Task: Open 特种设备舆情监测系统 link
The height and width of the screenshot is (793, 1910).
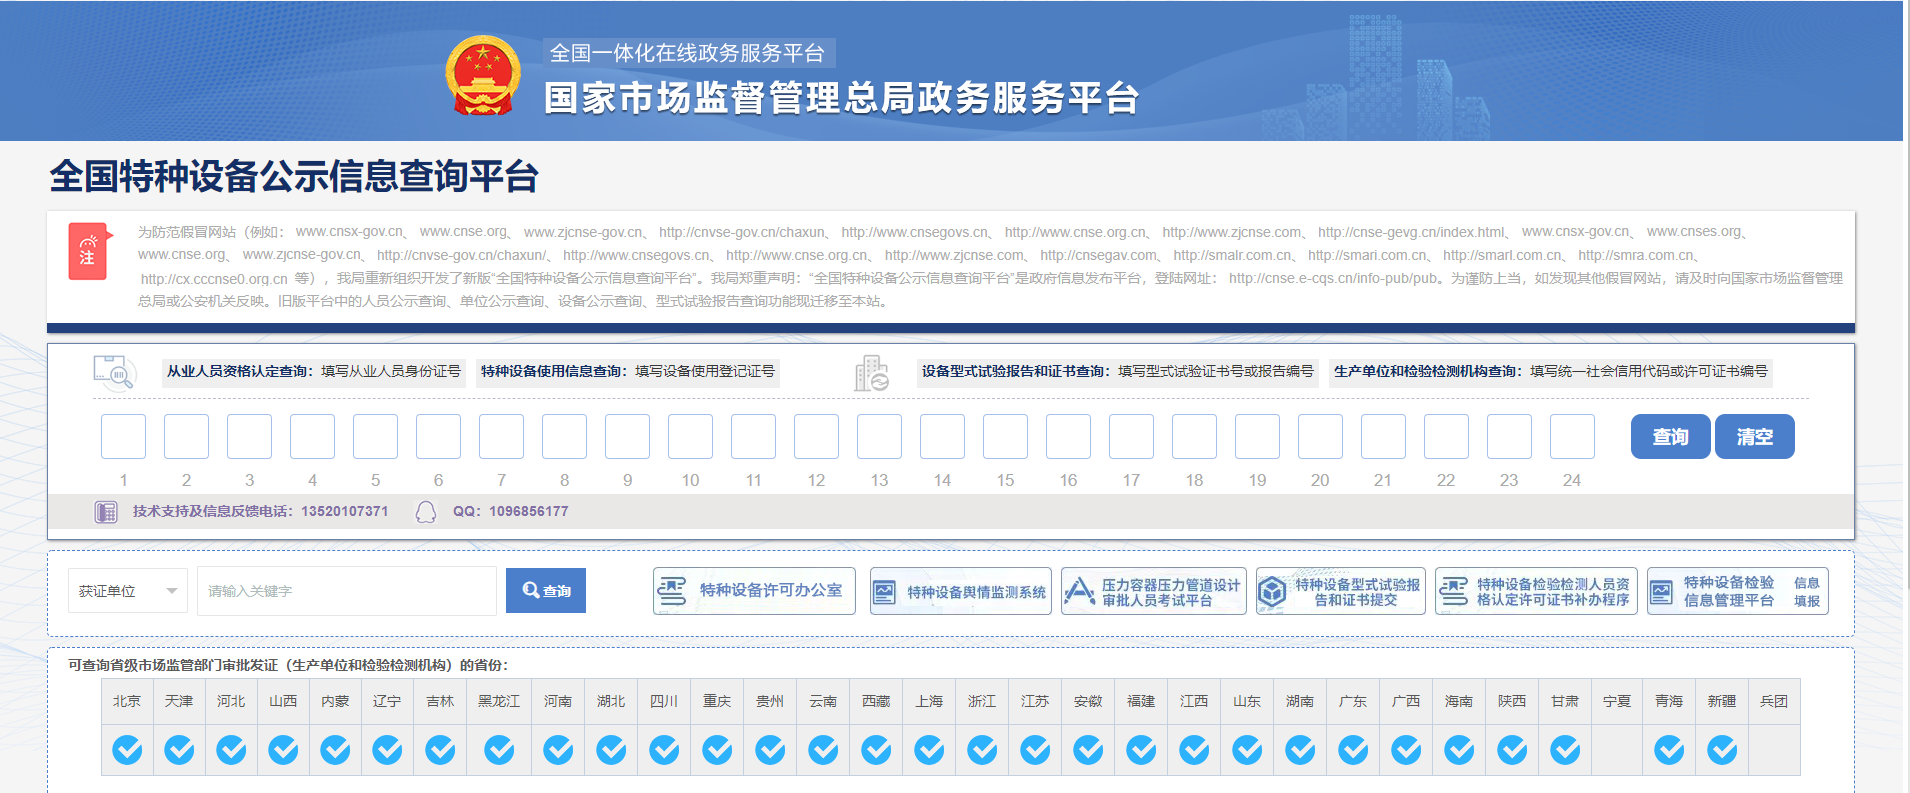Action: [960, 591]
